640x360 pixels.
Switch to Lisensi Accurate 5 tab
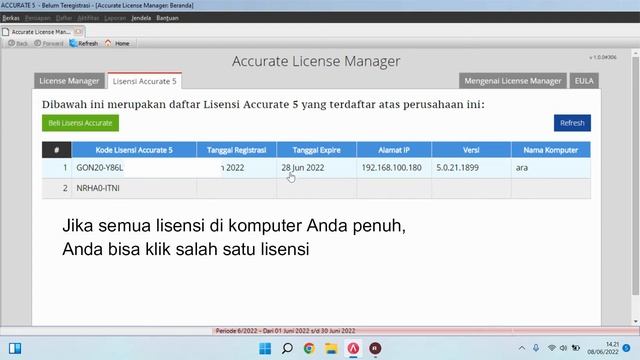[x=144, y=81]
